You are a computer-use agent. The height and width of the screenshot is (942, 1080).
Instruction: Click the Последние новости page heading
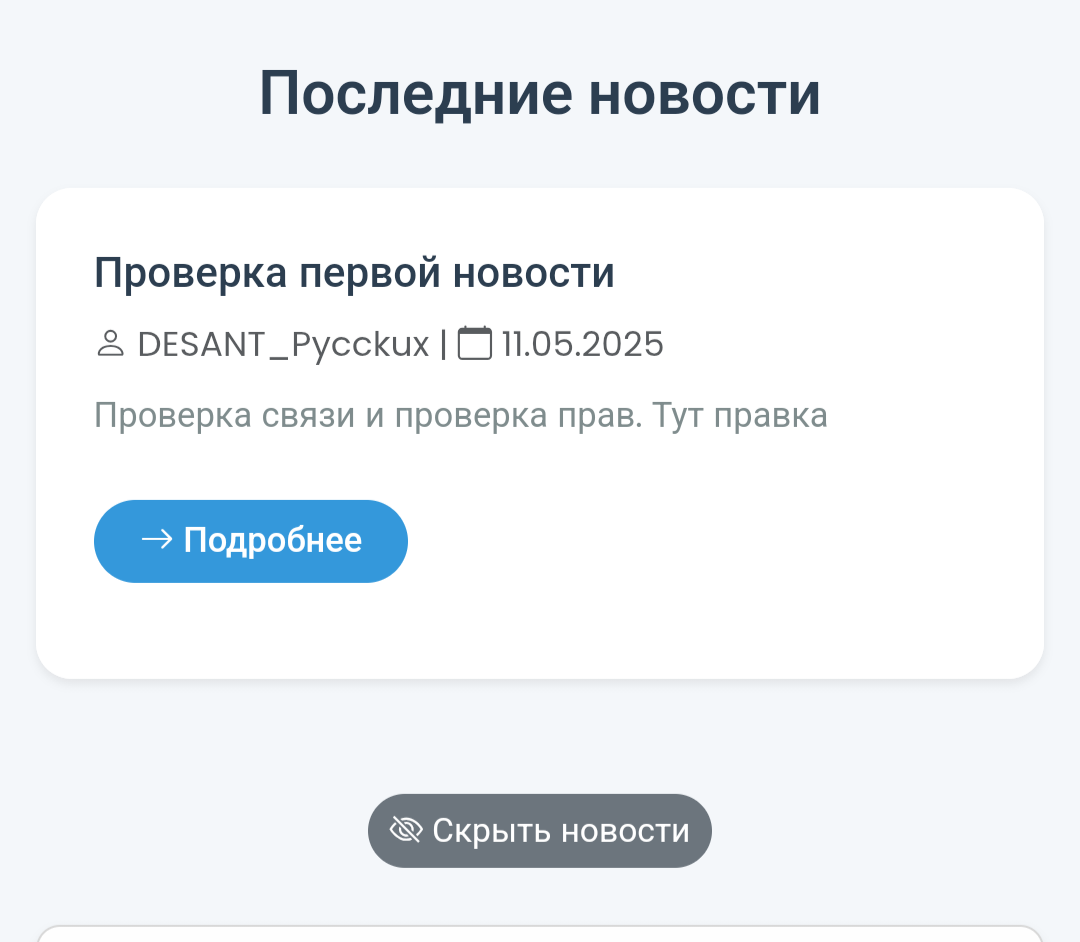pos(540,94)
